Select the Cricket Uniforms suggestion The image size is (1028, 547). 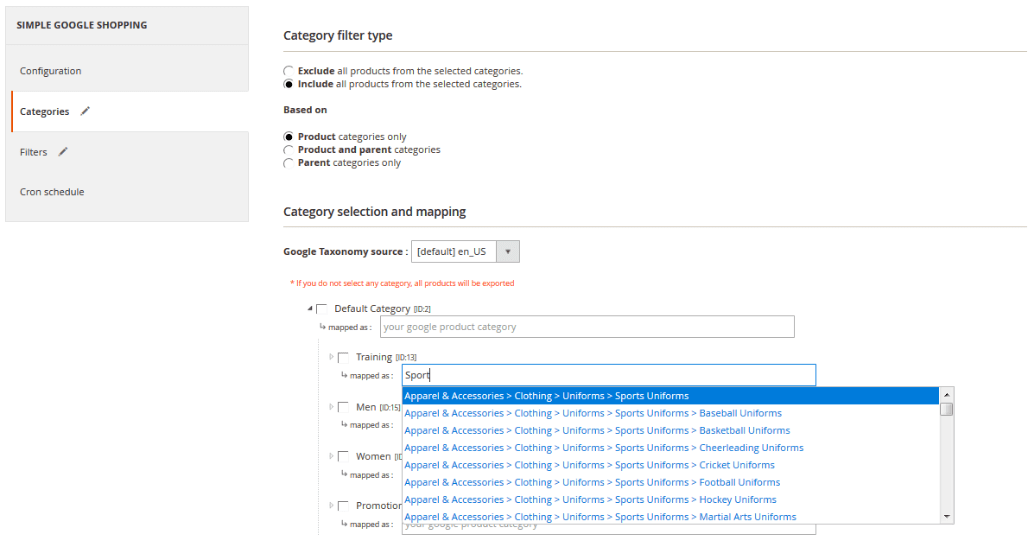[671, 465]
